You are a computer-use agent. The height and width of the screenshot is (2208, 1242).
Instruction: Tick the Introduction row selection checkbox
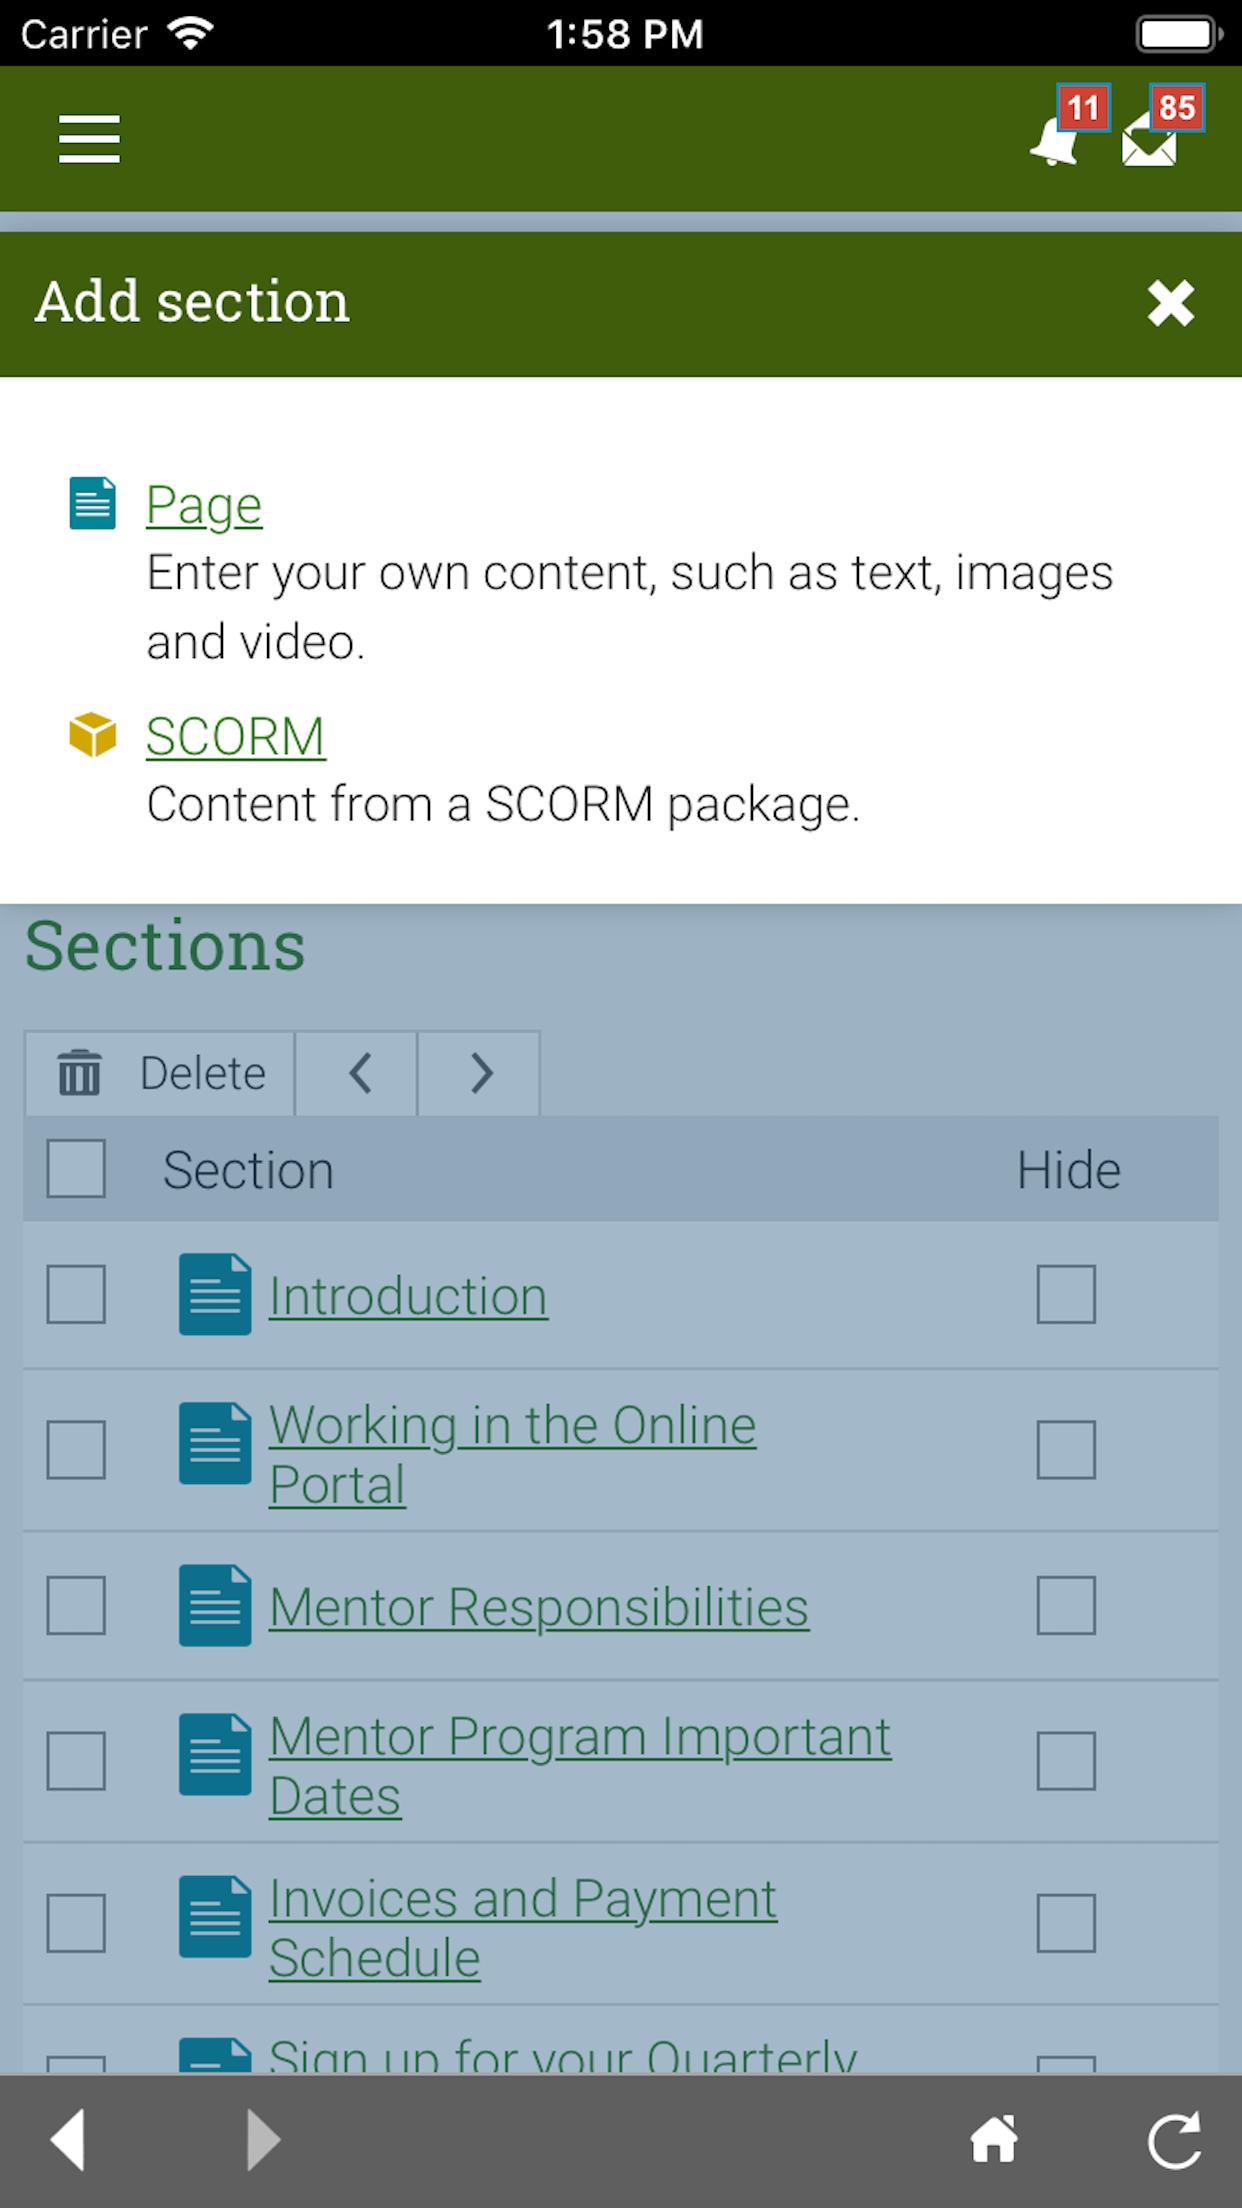pyautogui.click(x=76, y=1294)
